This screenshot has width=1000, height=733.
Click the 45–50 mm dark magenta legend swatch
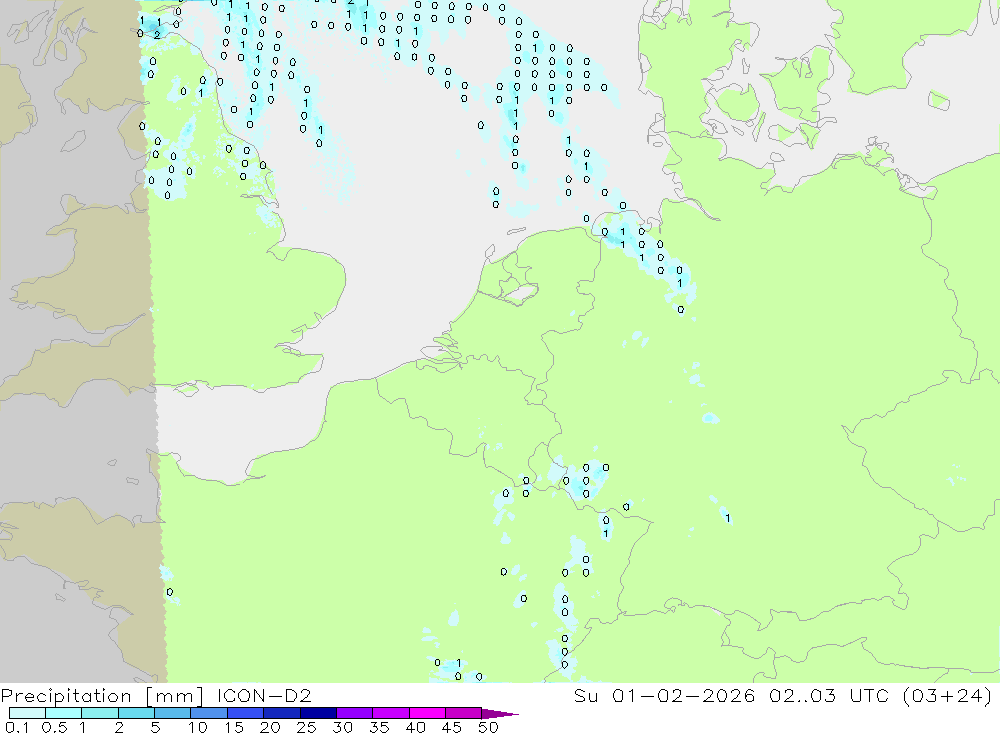click(x=464, y=713)
